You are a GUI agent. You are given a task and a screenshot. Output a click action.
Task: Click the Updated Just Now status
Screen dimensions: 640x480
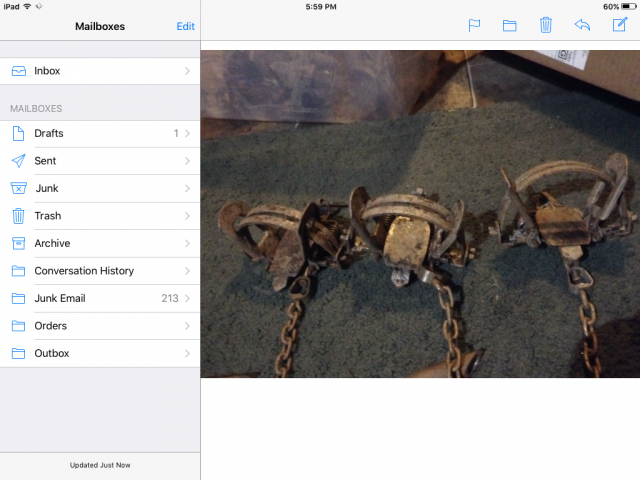click(100, 465)
